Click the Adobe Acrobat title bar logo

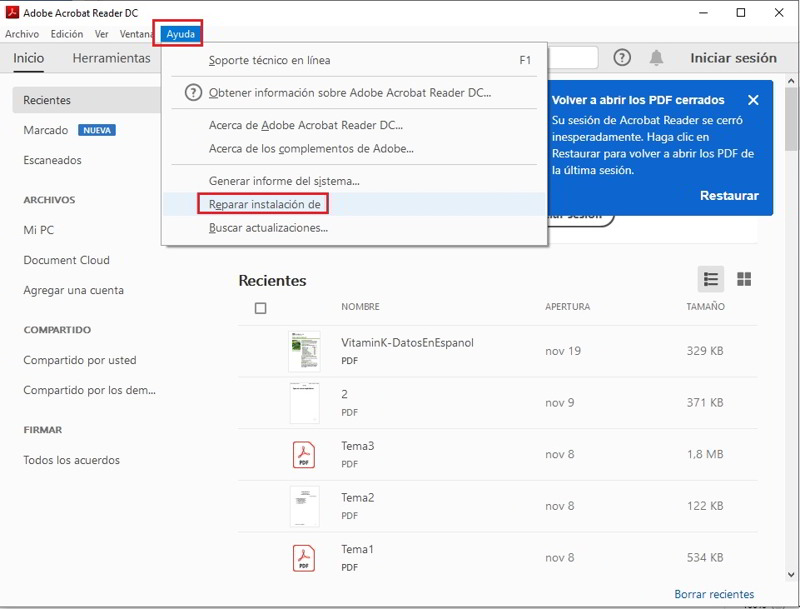(12, 13)
